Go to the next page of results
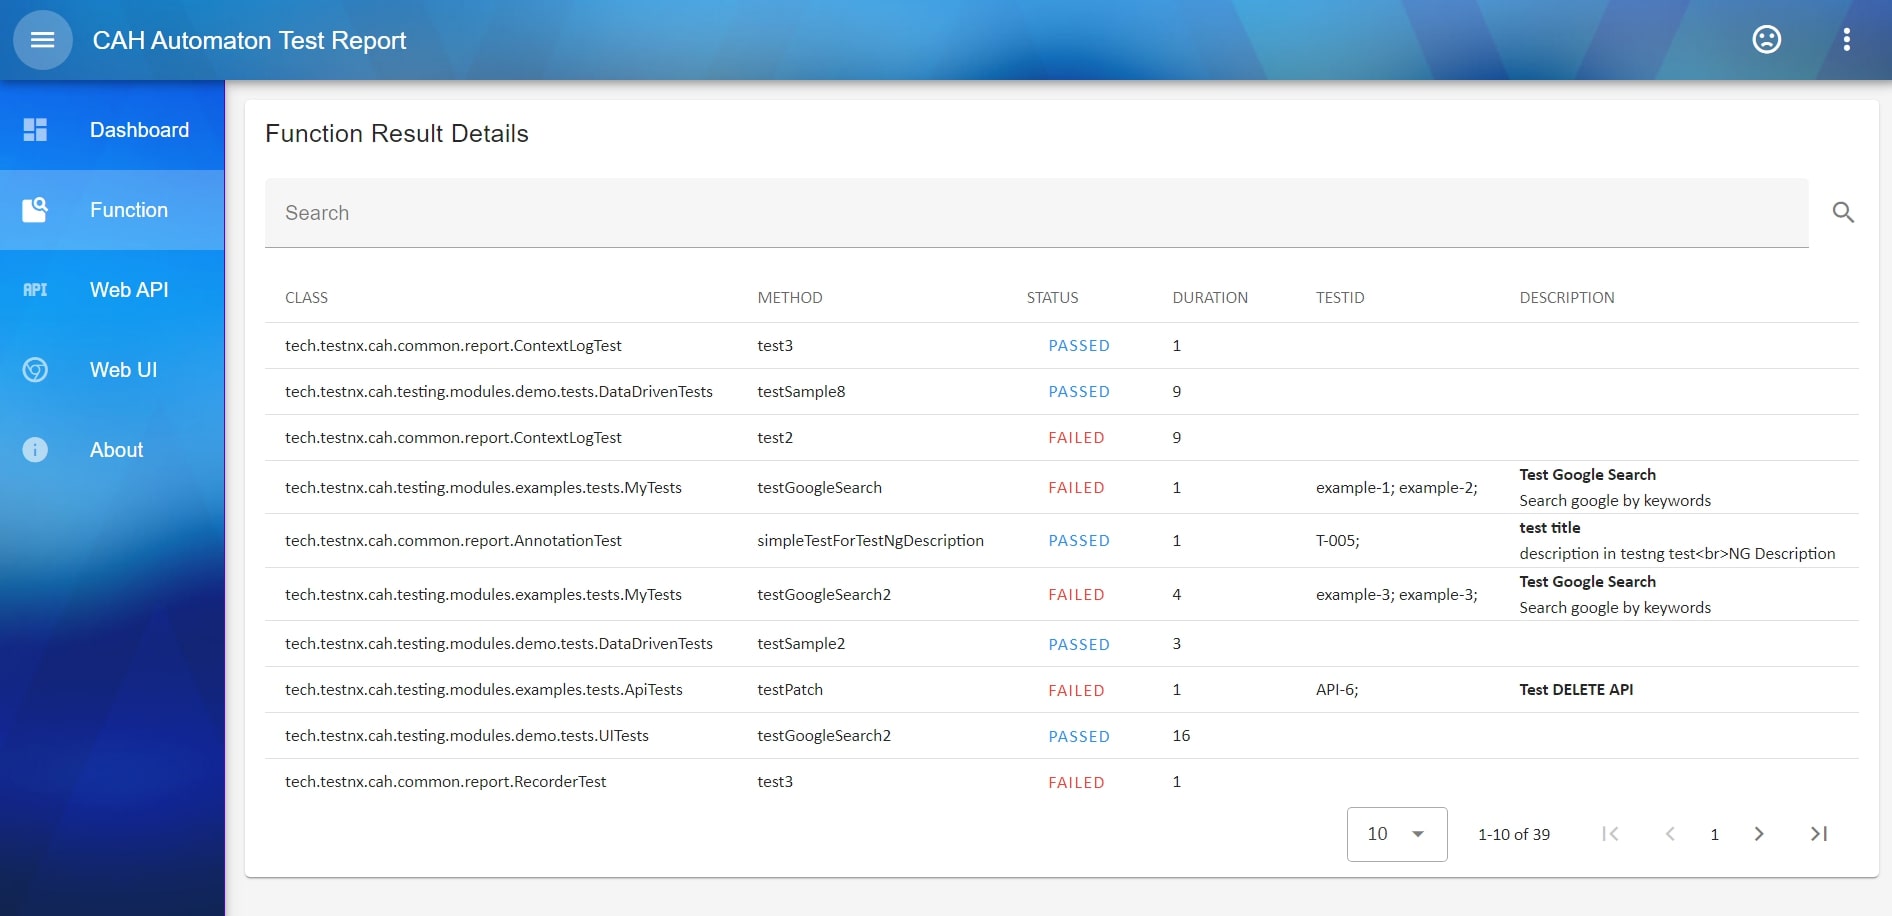The width and height of the screenshot is (1892, 916). click(x=1760, y=833)
